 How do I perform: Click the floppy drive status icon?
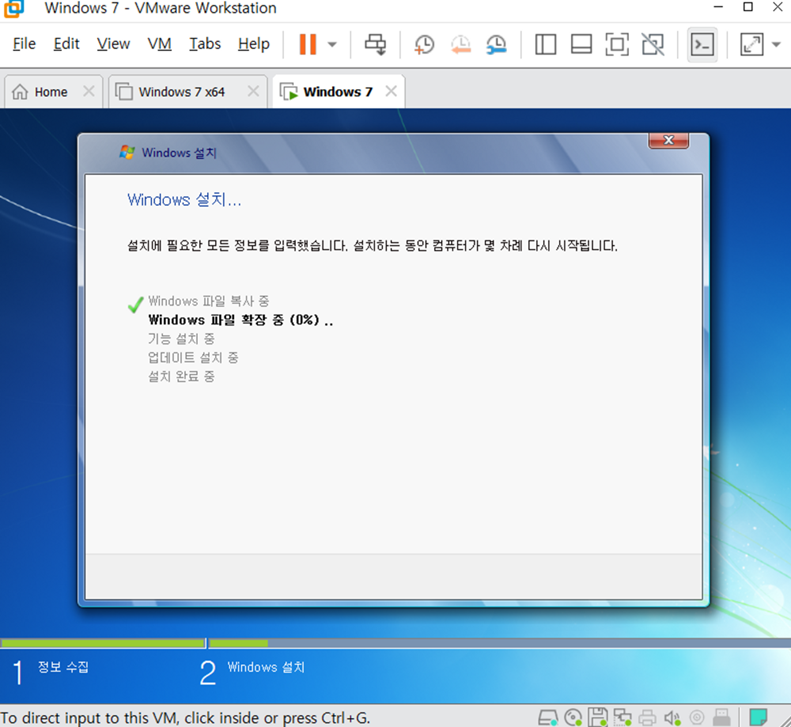point(598,717)
